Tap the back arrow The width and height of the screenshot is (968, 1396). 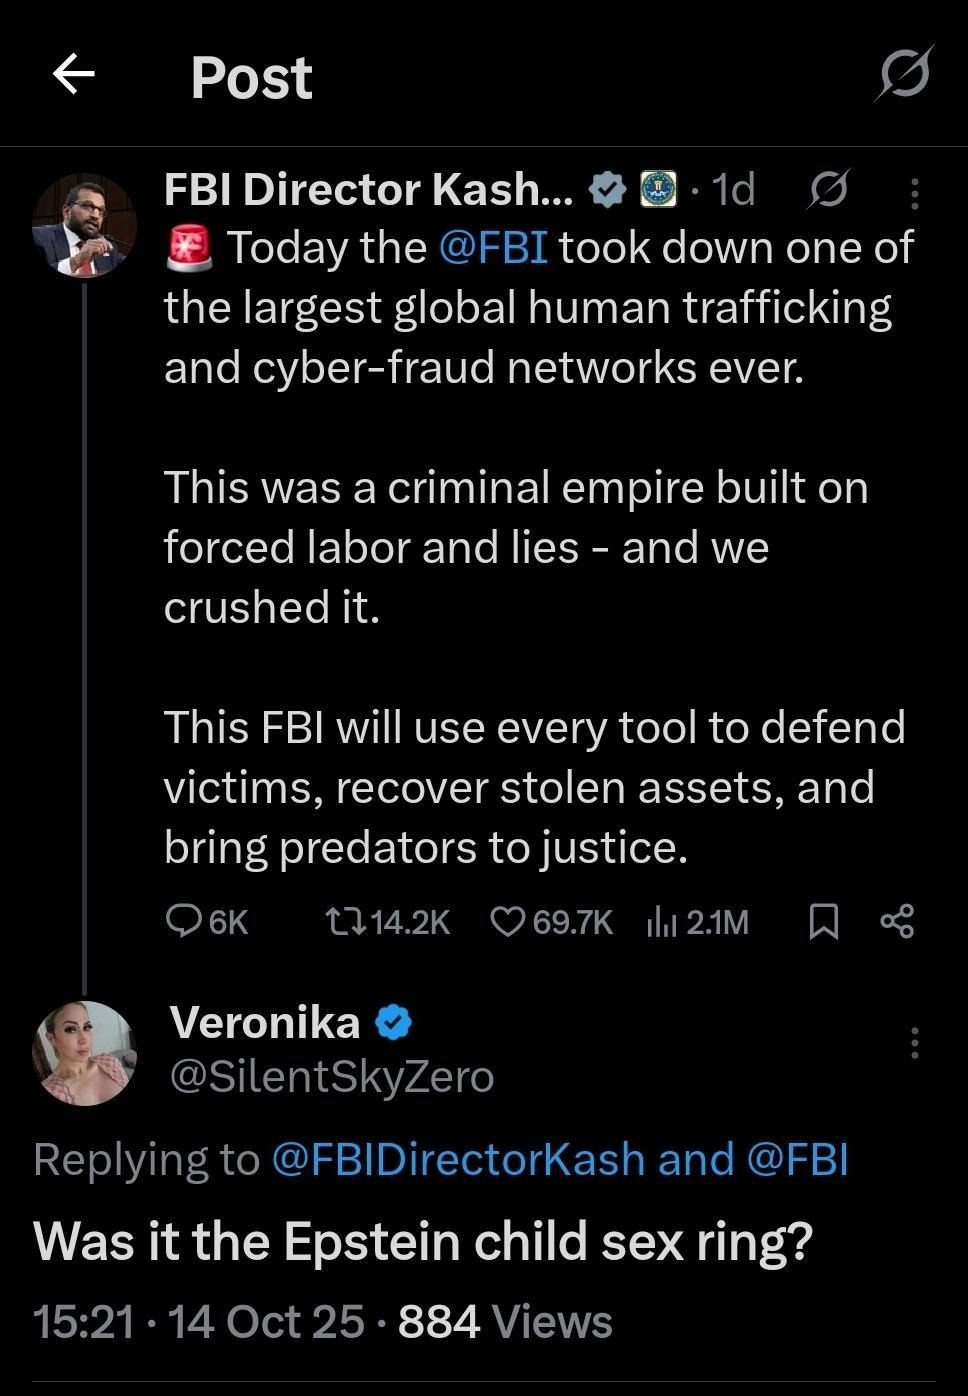pos(73,74)
